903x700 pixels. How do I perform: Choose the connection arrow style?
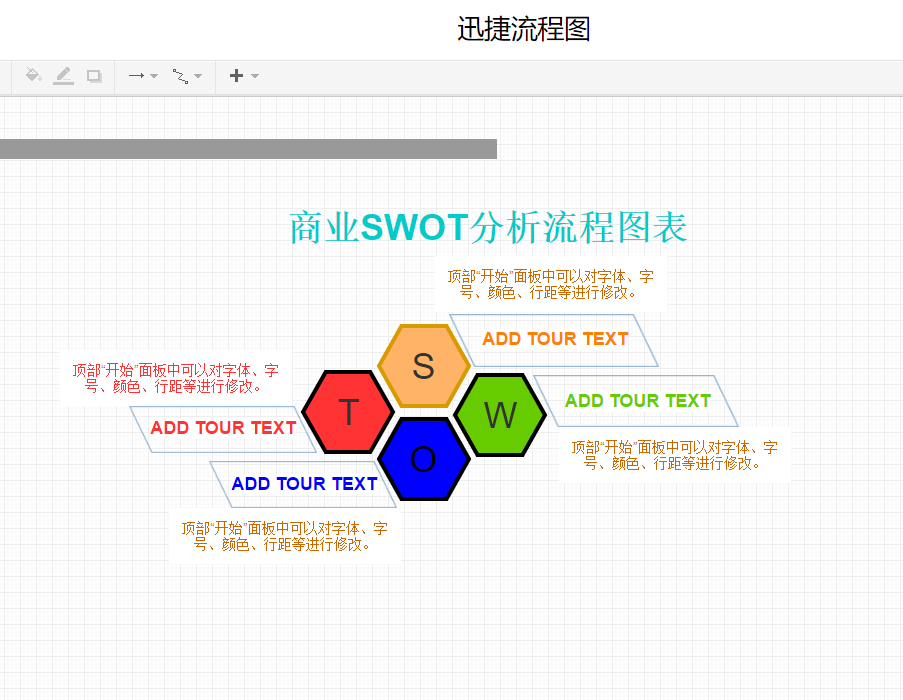[x=136, y=75]
